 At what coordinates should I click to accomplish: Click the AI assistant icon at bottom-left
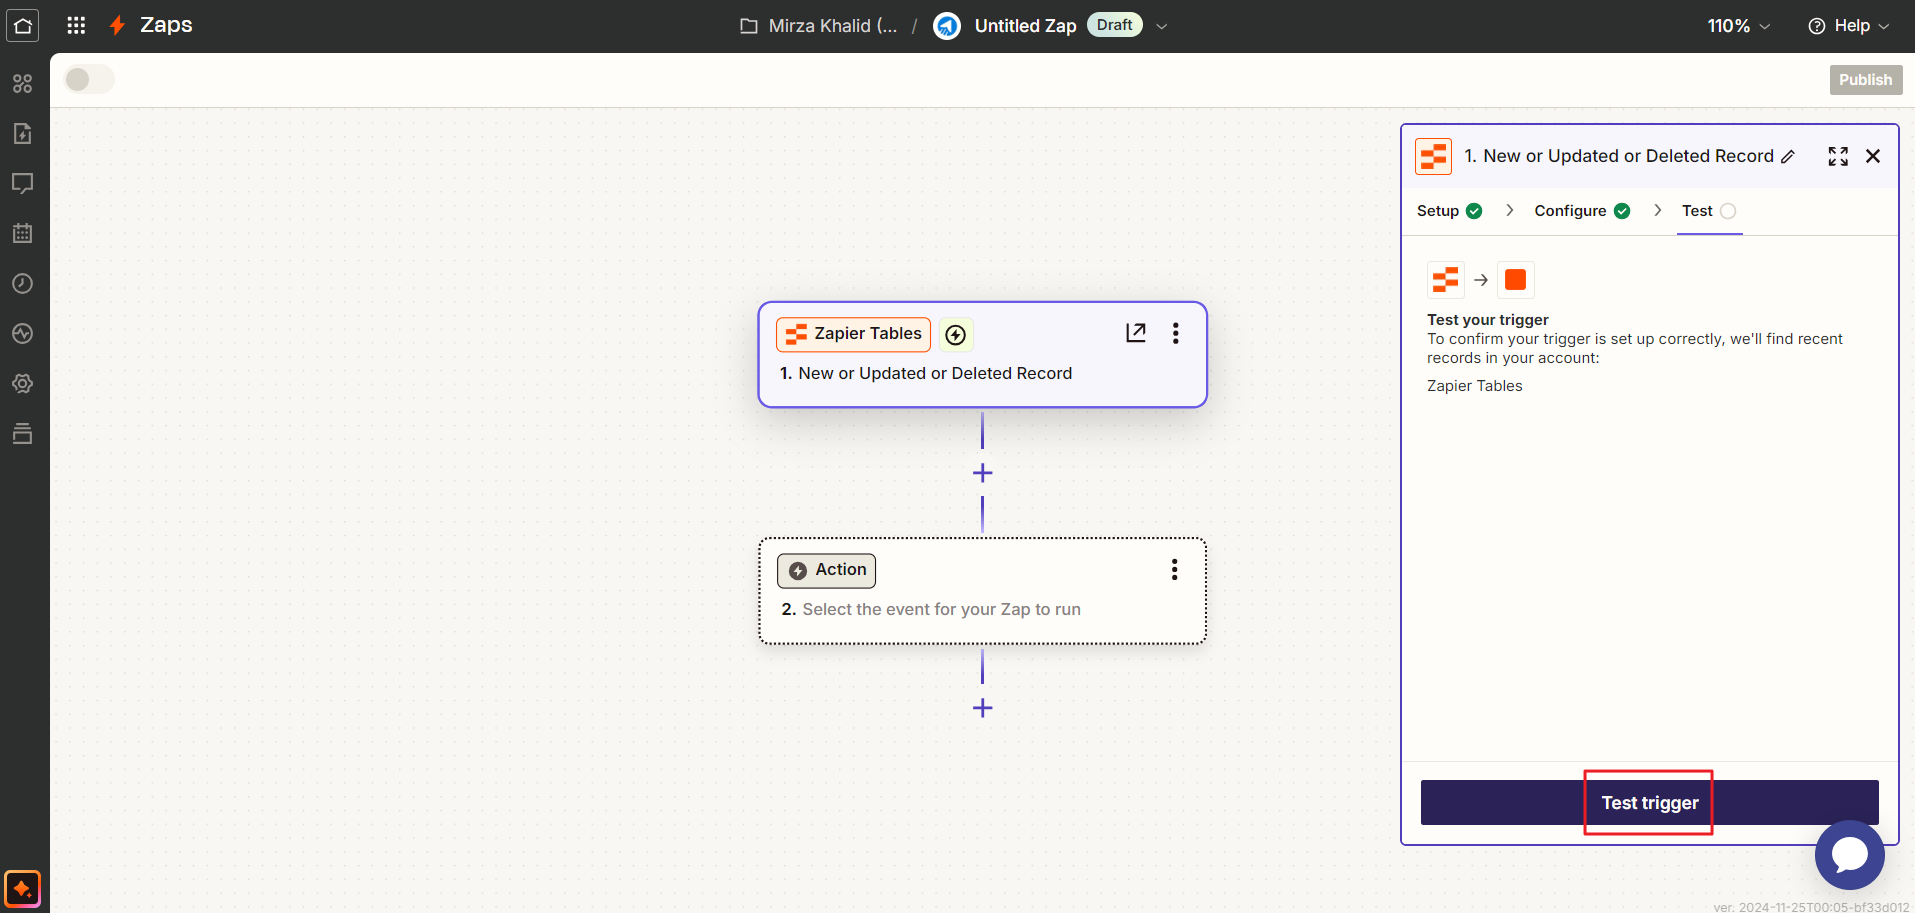22,889
